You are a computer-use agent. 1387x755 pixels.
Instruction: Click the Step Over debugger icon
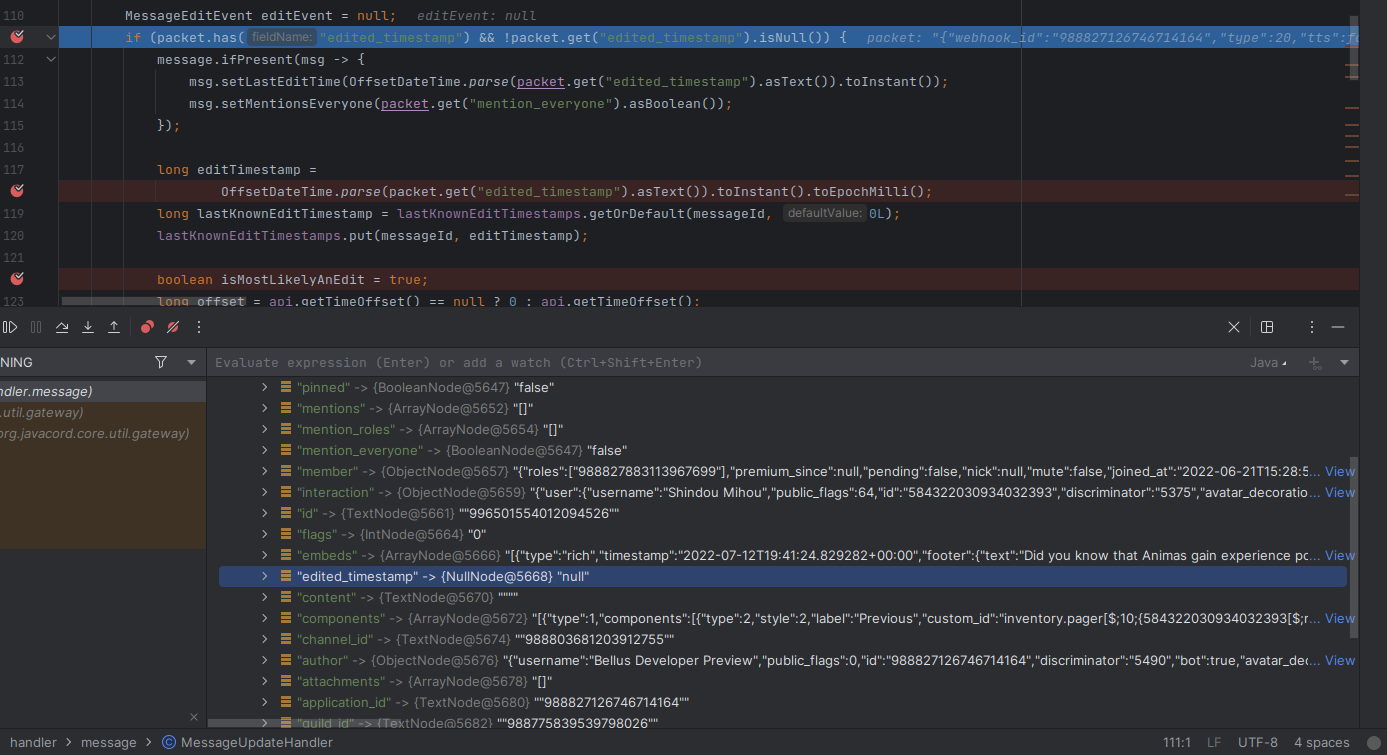point(62,327)
